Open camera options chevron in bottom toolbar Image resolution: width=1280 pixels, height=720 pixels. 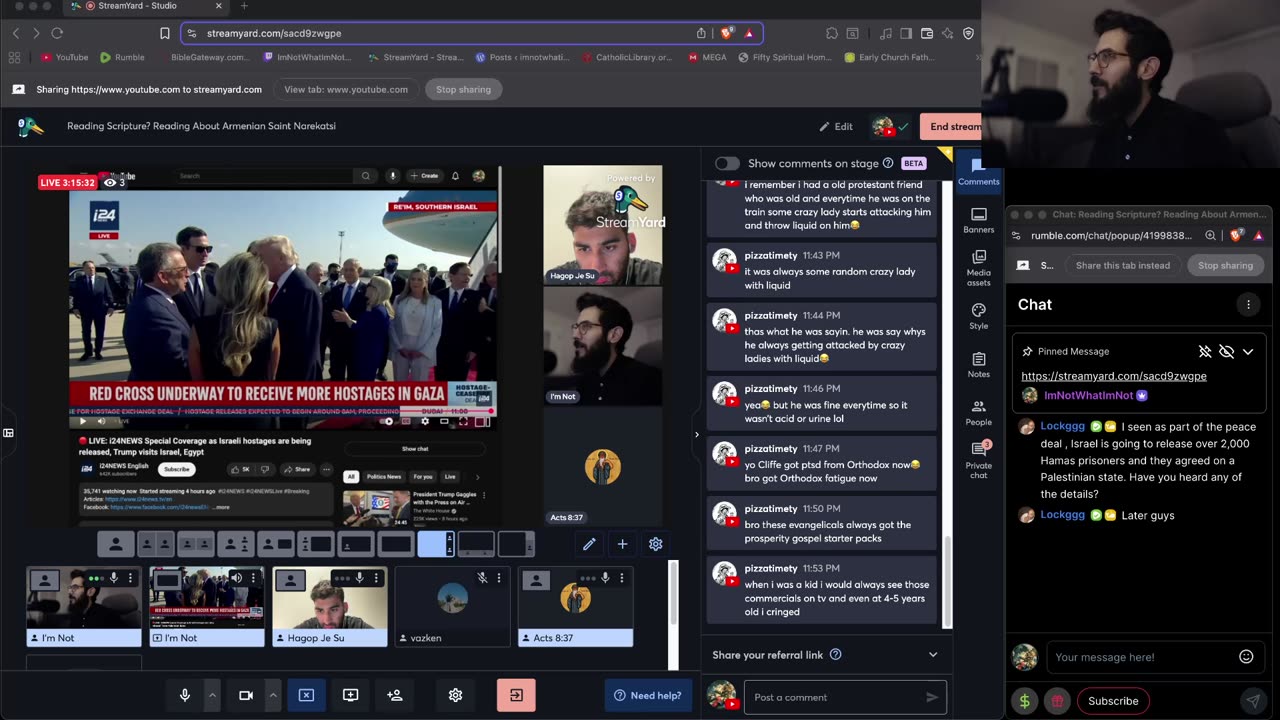click(272, 695)
